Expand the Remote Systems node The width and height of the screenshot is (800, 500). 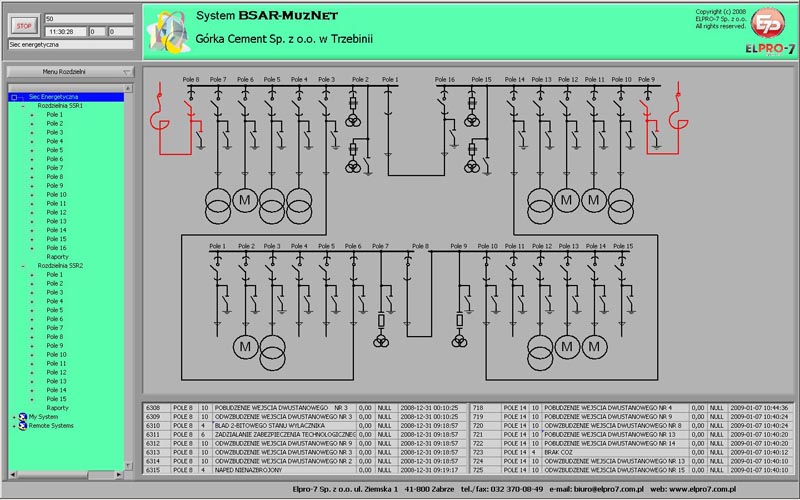[x=14, y=426]
